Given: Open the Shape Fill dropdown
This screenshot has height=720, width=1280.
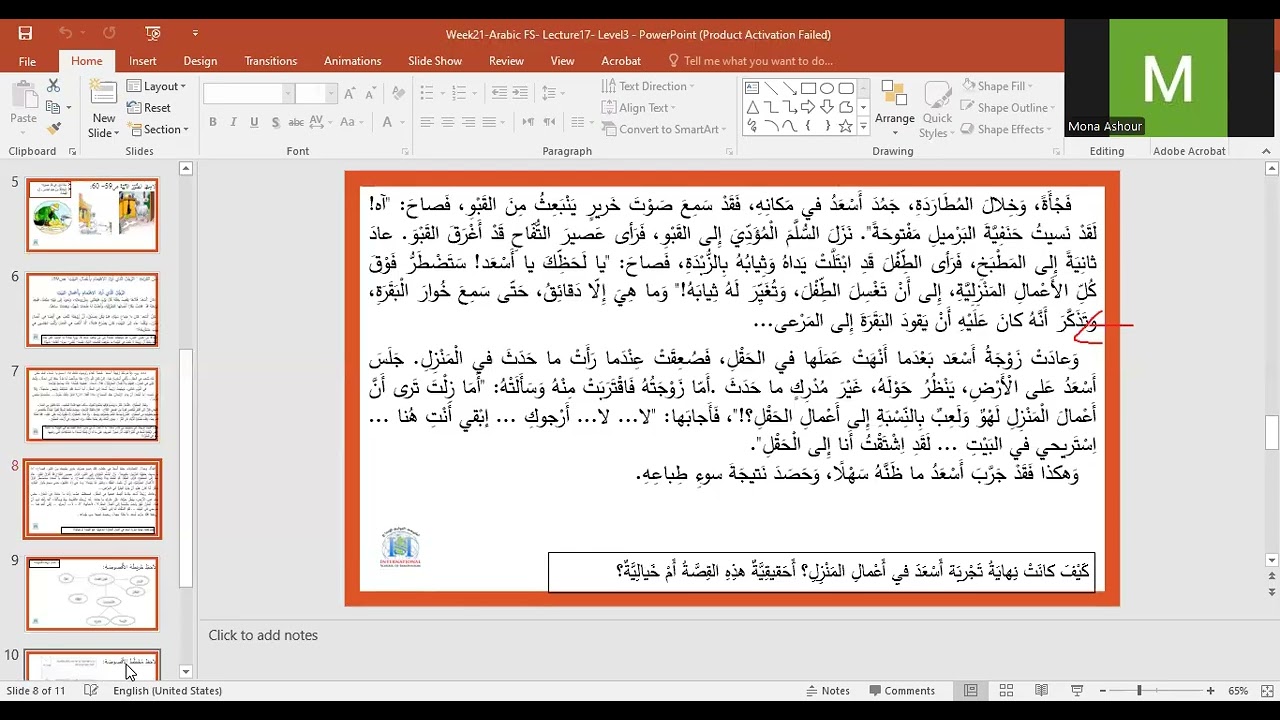Looking at the screenshot, I should point(999,86).
